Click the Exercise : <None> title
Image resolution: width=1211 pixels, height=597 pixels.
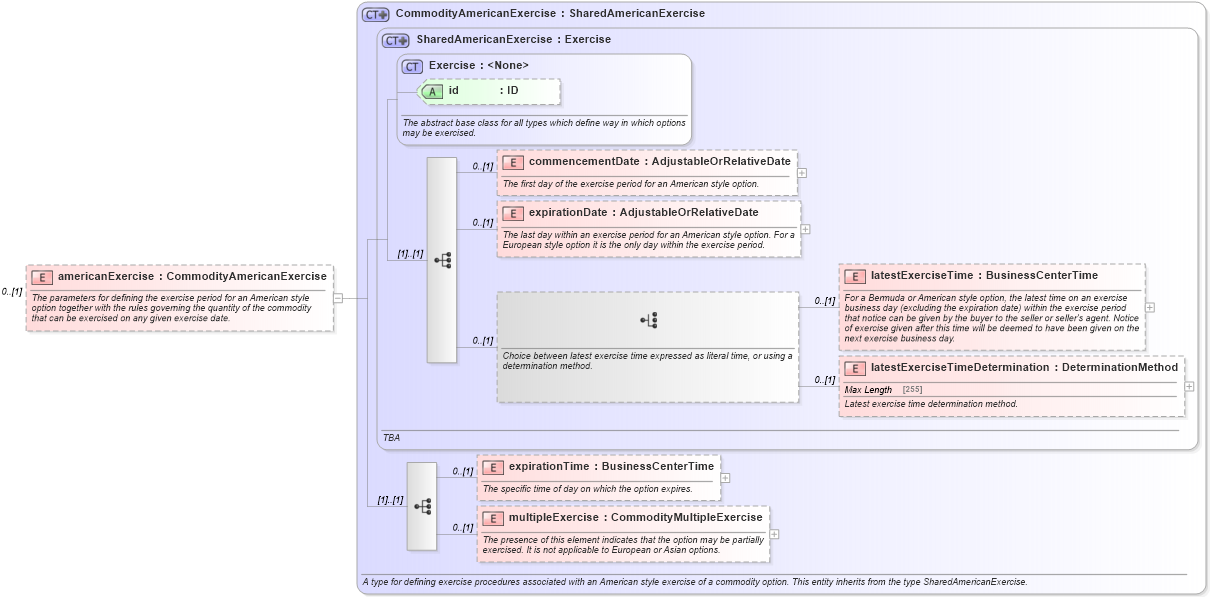click(x=479, y=66)
